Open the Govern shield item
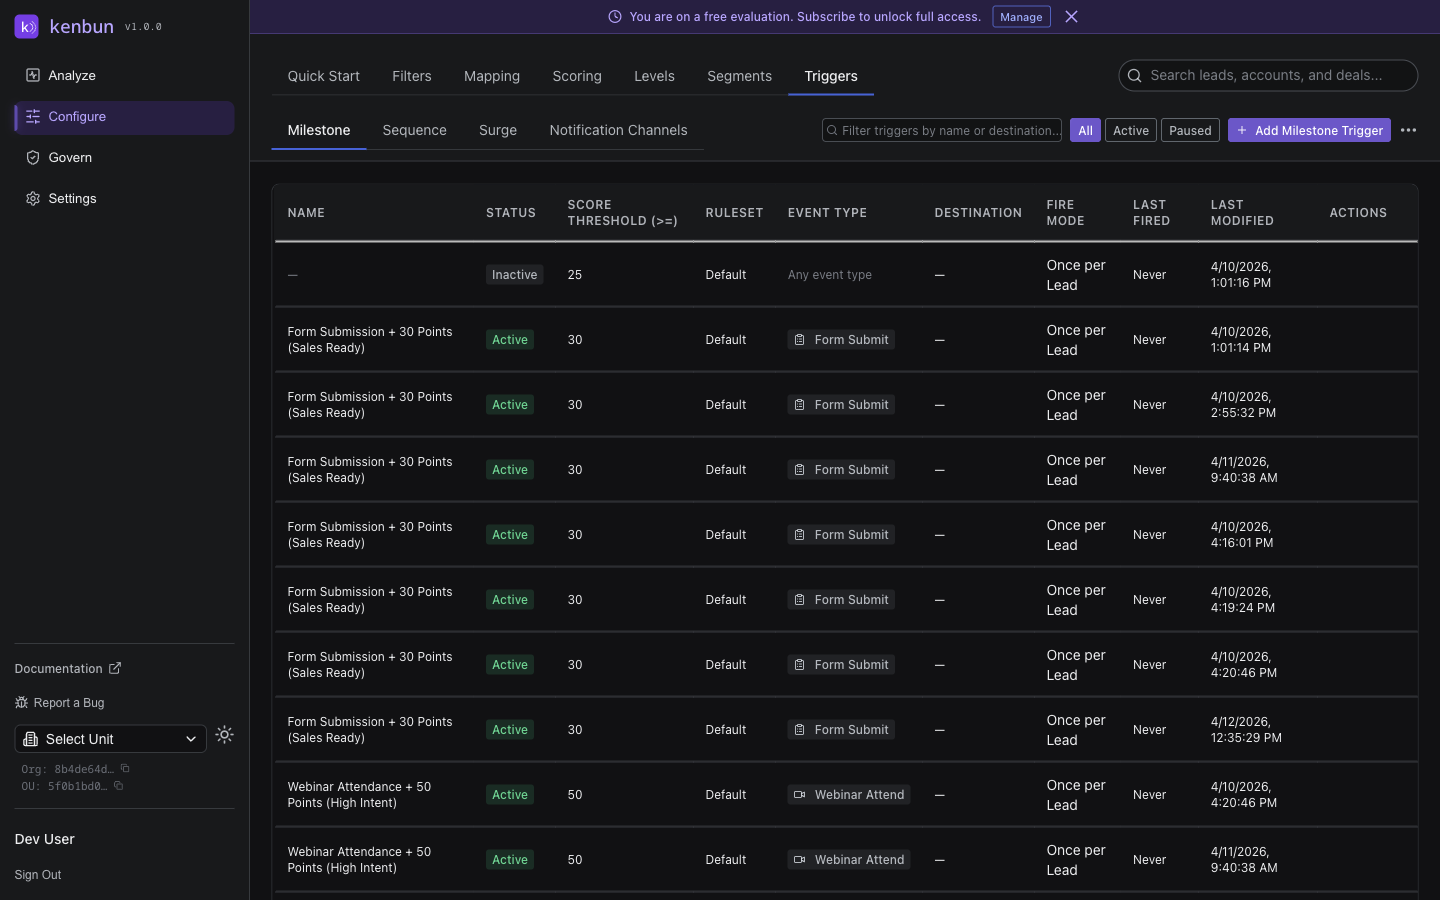This screenshot has width=1440, height=900. pos(124,158)
